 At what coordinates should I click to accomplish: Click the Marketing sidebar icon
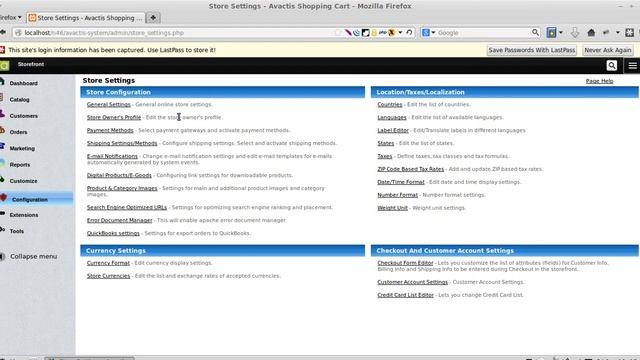2,147
